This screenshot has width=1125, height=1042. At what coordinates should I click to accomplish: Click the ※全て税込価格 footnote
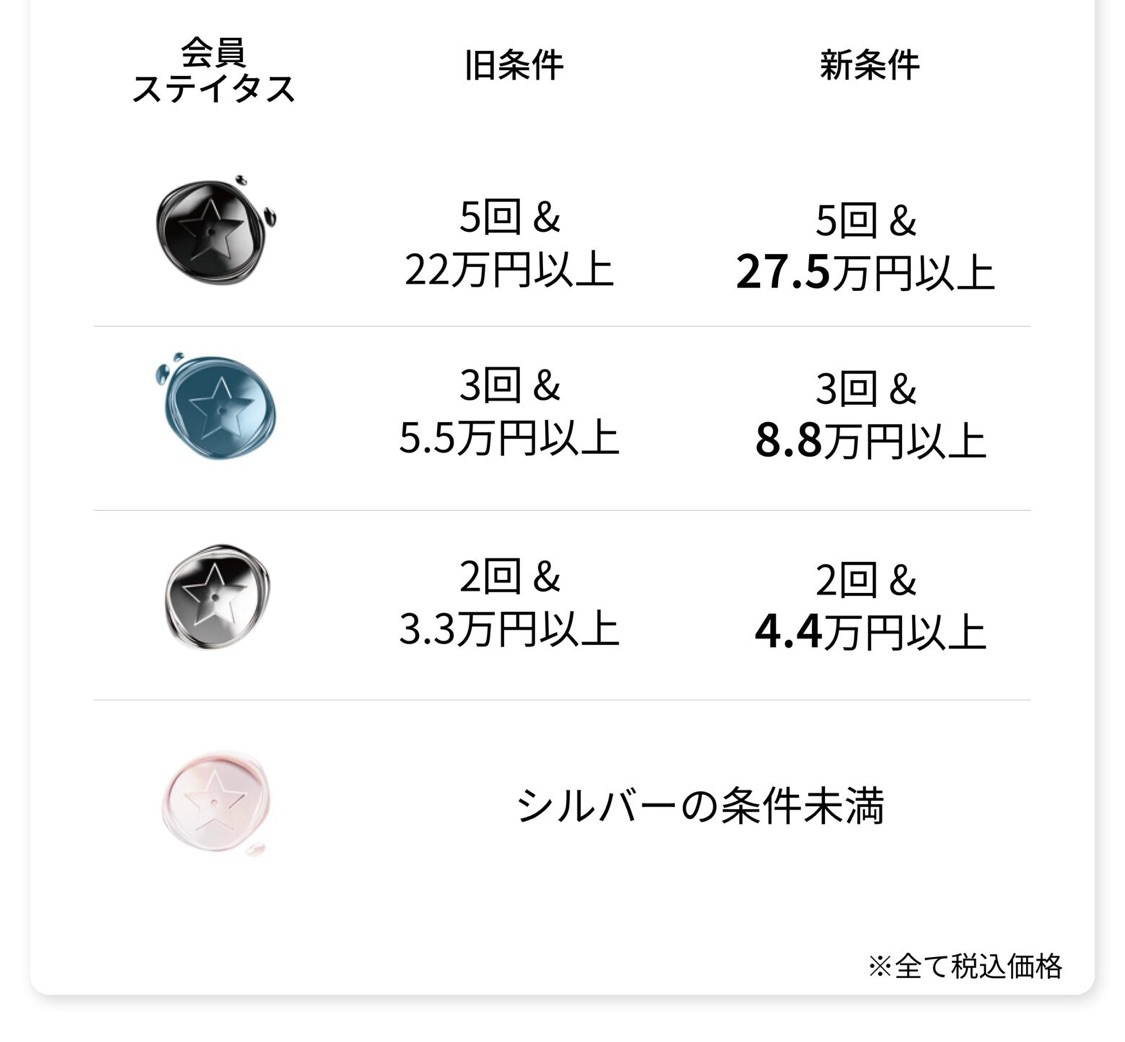(964, 966)
